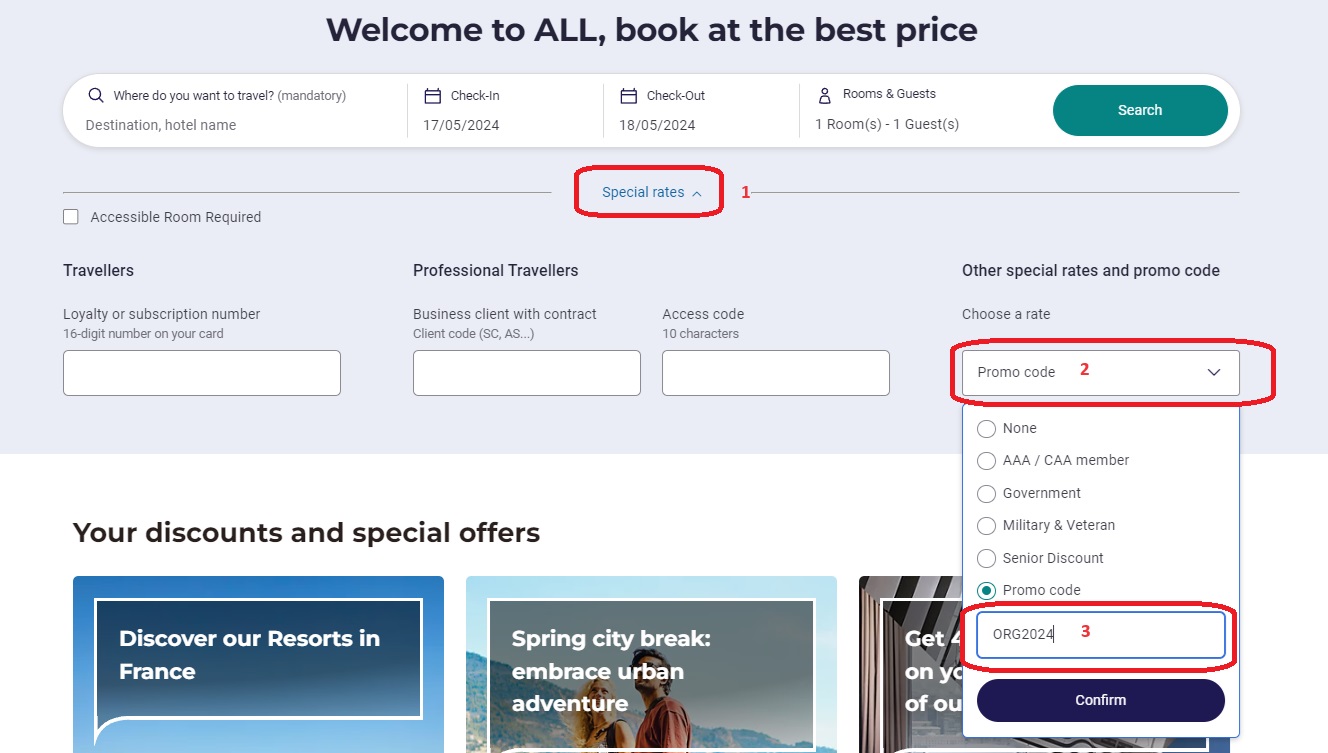This screenshot has width=1328, height=753.
Task: Tick the Accessible Room Required checkbox
Action: [71, 217]
